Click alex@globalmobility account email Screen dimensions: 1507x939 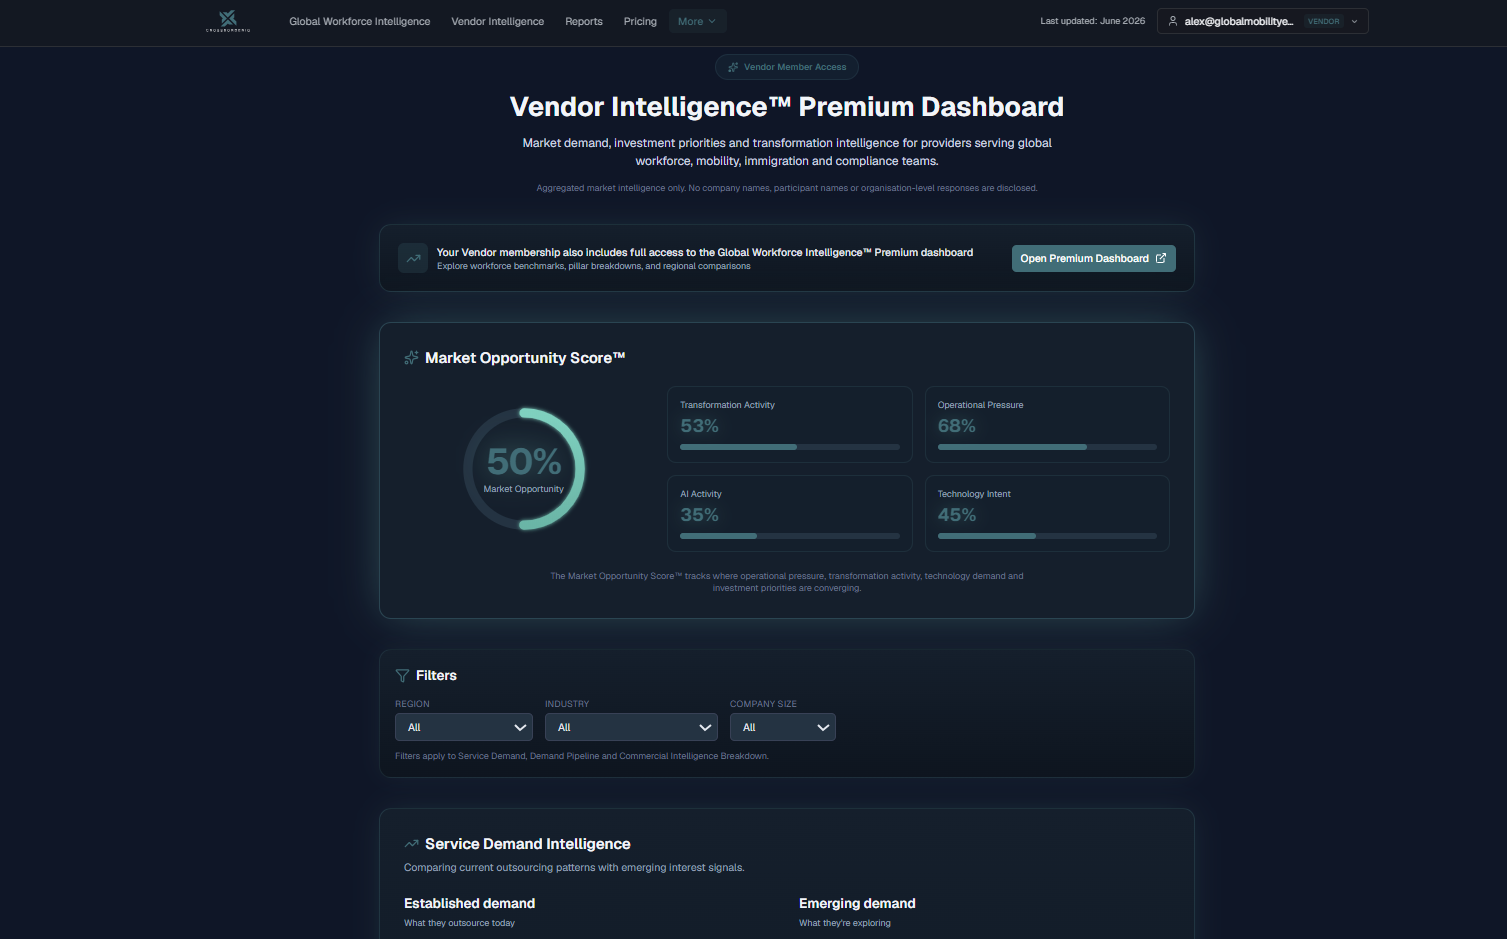1239,21
